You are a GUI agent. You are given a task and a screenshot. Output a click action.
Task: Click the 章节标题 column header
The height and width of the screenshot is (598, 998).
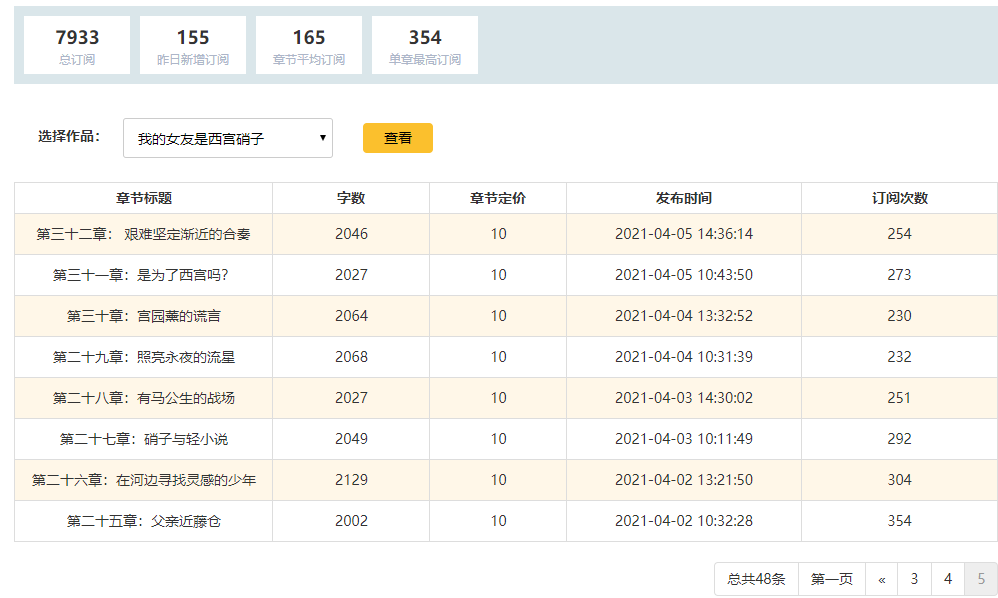(144, 198)
